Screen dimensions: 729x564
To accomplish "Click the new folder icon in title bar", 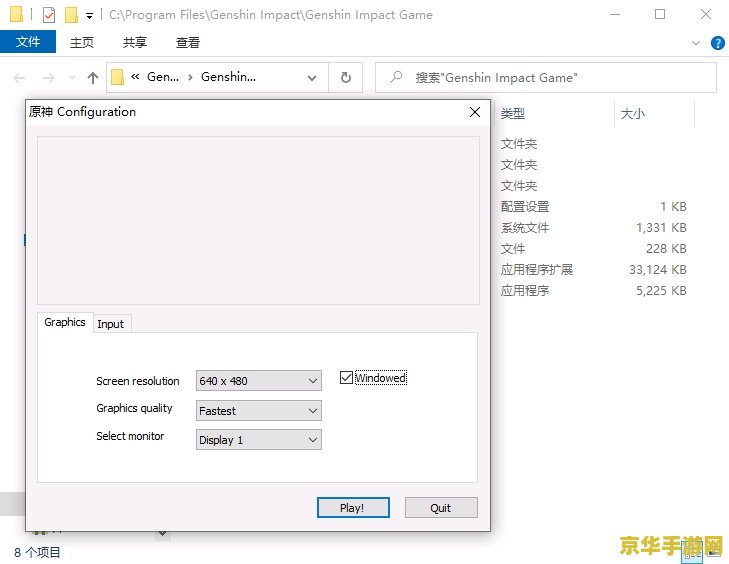I will pos(71,15).
